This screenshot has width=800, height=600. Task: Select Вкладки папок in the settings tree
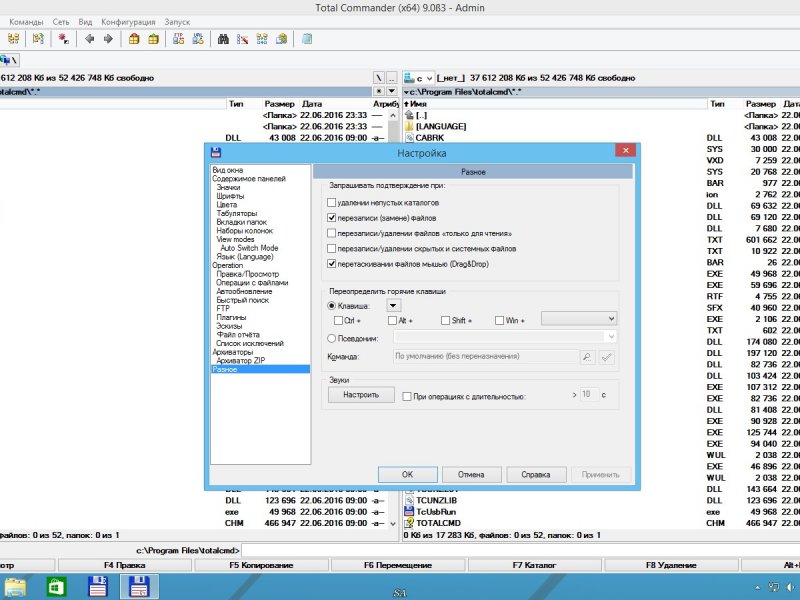click(241, 222)
